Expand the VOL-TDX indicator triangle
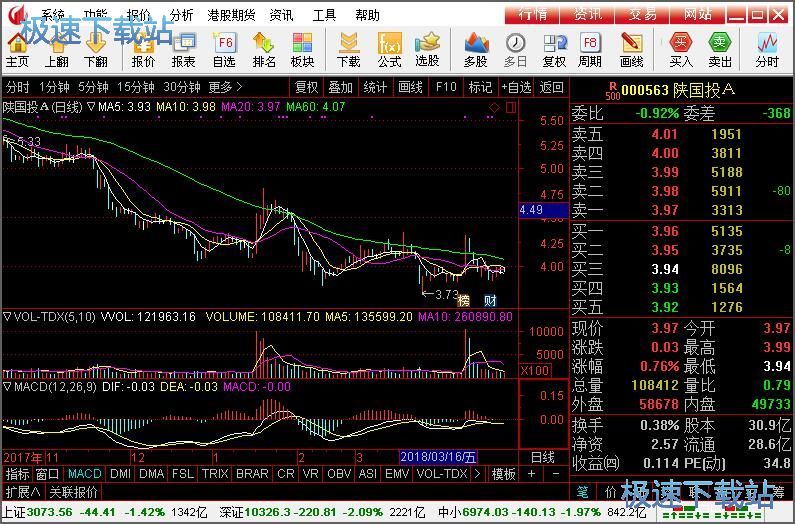The image size is (795, 524). pyautogui.click(x=7, y=317)
